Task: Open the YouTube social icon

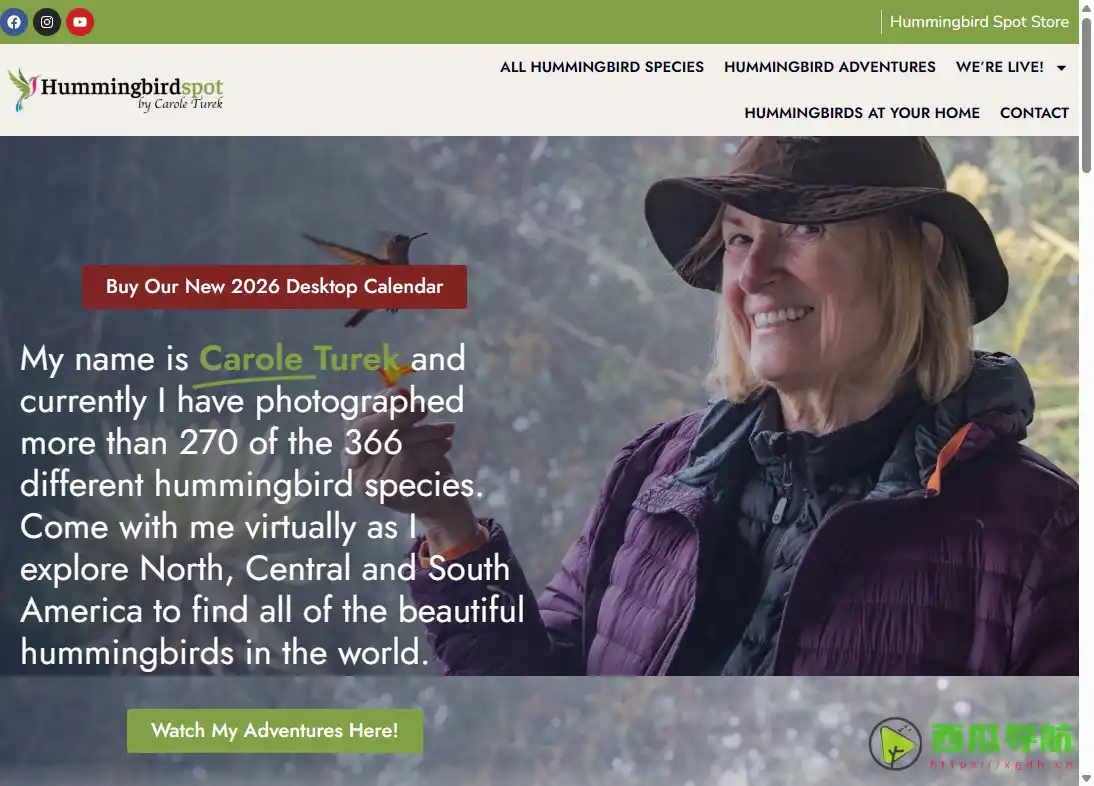Action: [80, 22]
